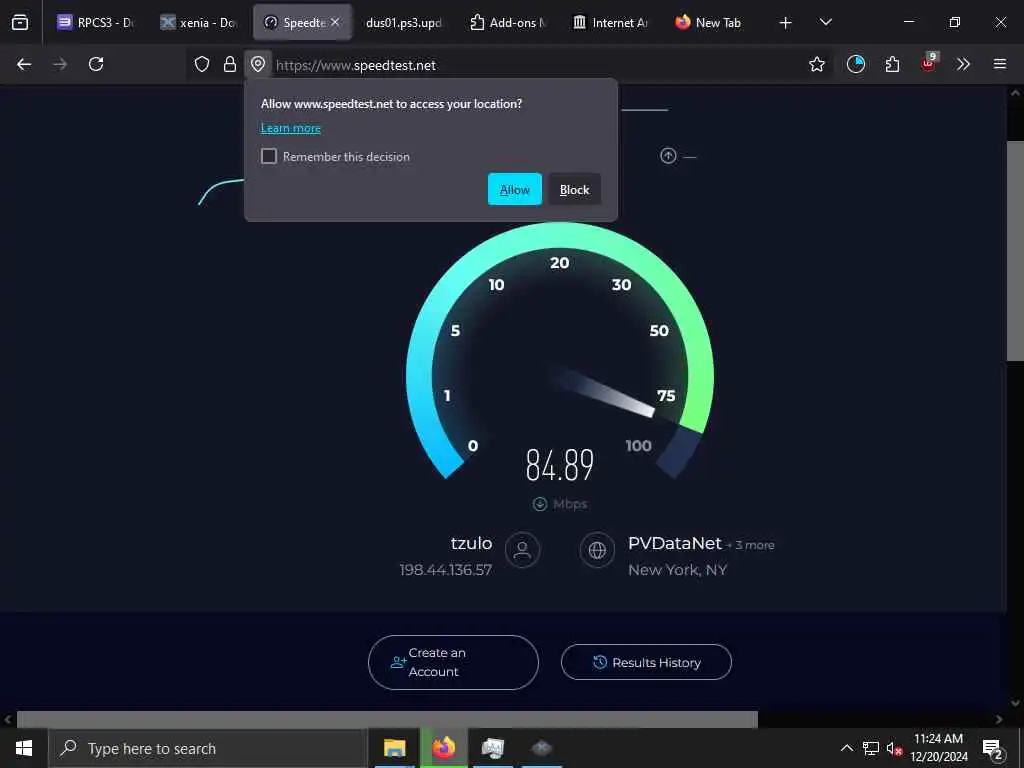Image resolution: width=1024 pixels, height=768 pixels.
Task: Open Learn more link in permission prompt
Action: 291,128
